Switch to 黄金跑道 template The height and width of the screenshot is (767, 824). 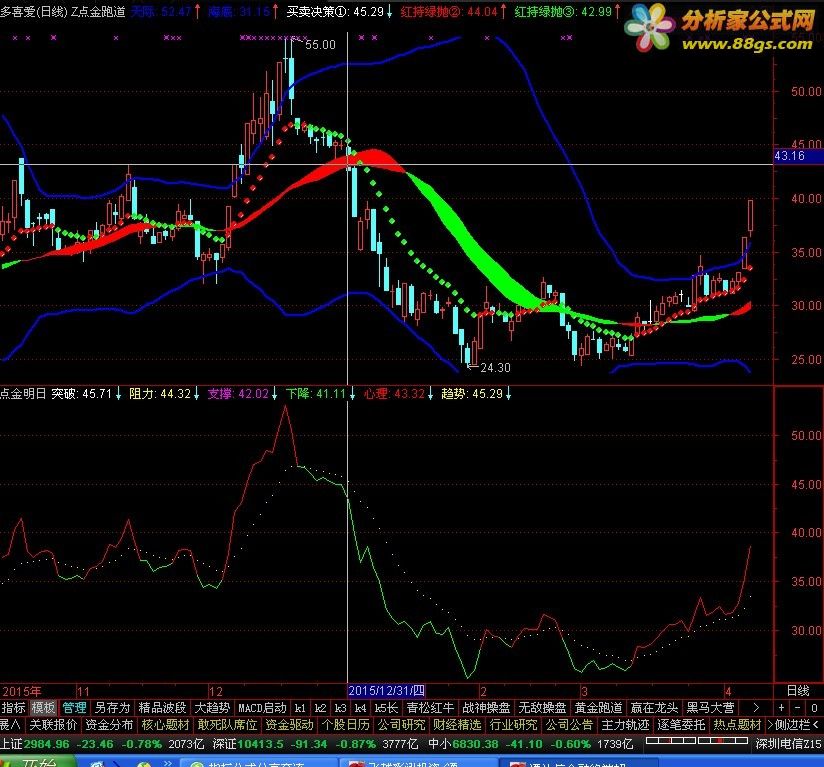599,708
